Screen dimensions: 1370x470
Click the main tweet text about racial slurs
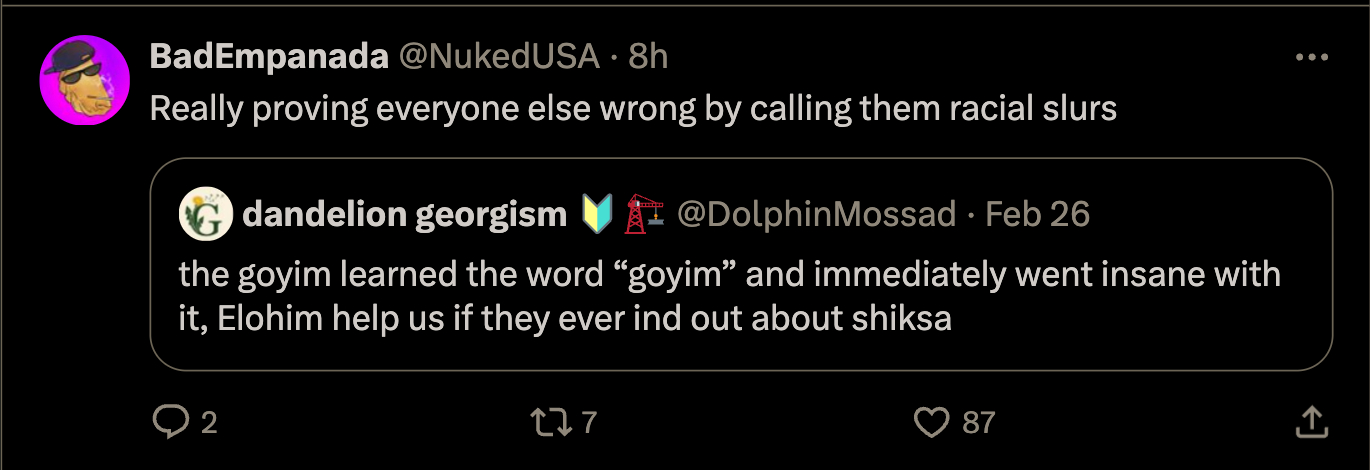tap(633, 108)
